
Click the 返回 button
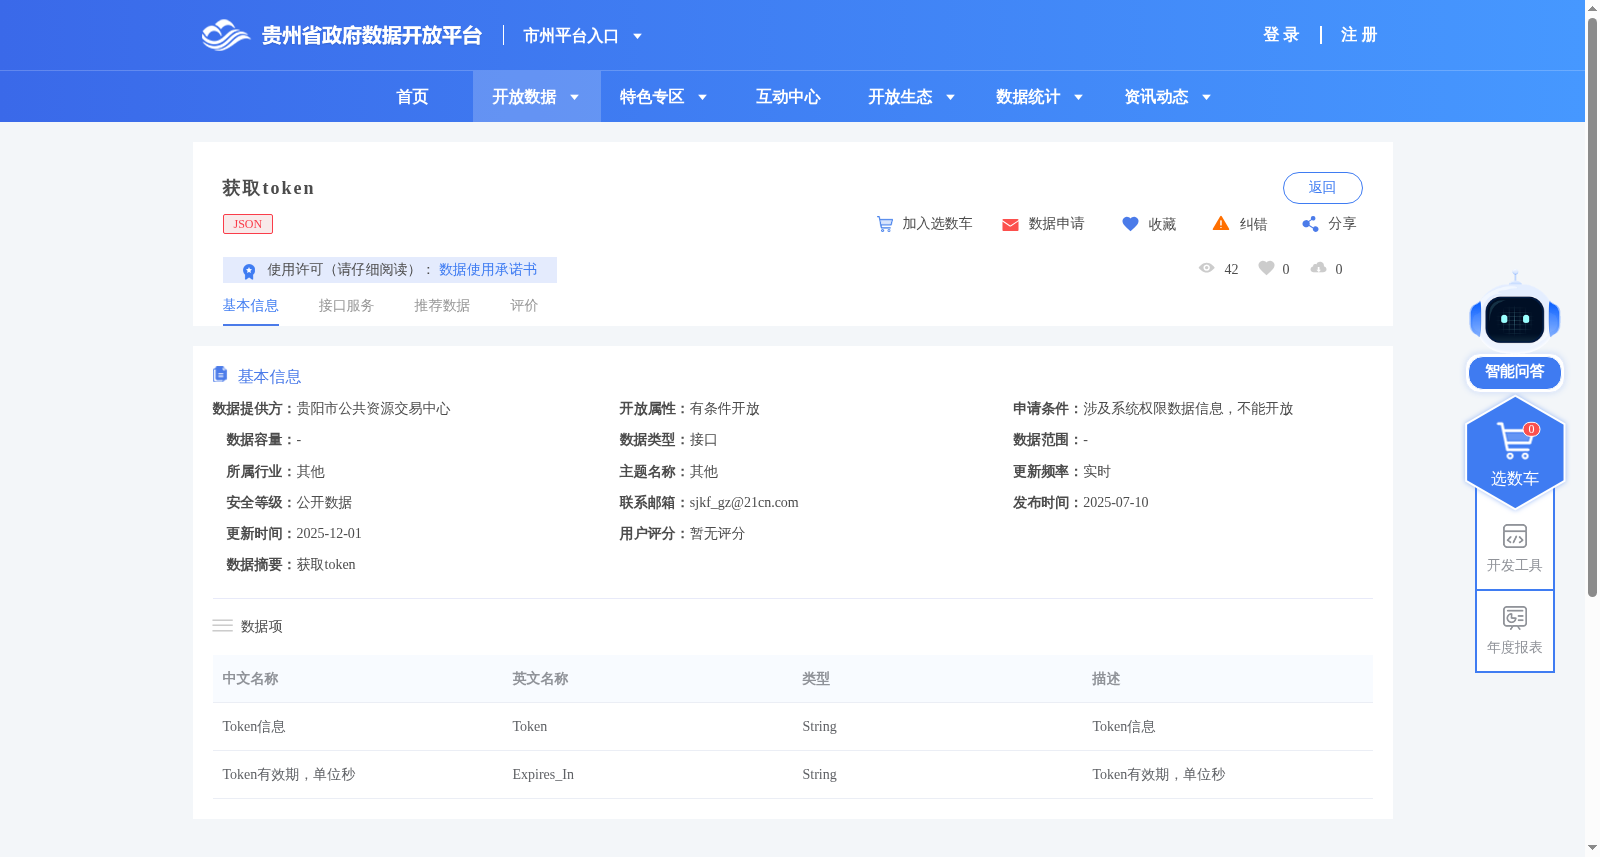(x=1322, y=188)
